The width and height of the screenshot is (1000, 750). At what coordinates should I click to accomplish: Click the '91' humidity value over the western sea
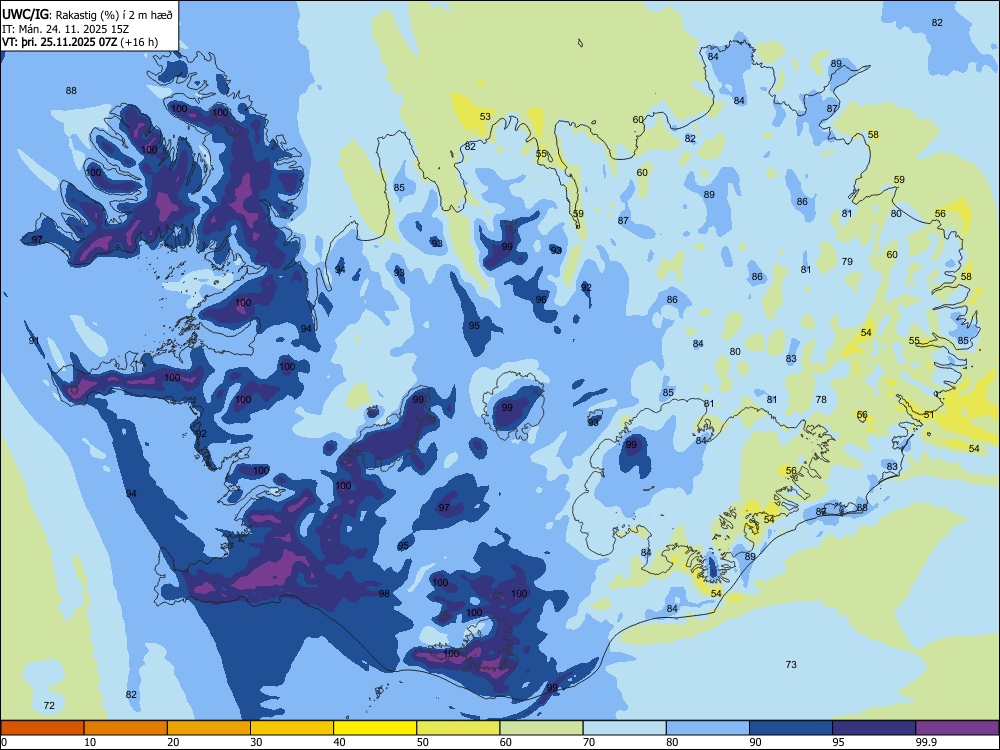(x=34, y=341)
